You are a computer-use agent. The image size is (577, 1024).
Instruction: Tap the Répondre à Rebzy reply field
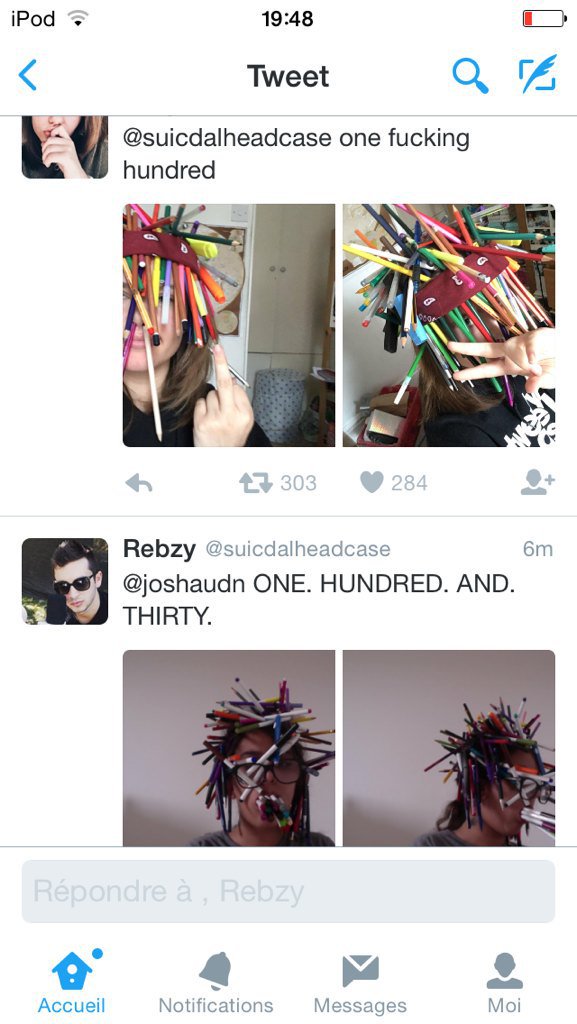288,891
